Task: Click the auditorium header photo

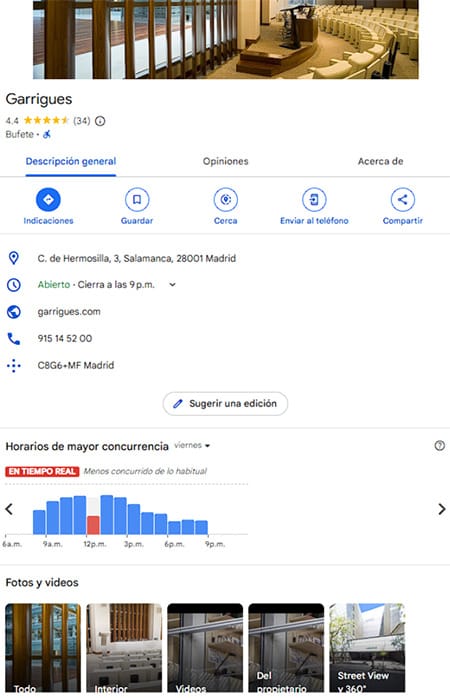Action: point(226,39)
